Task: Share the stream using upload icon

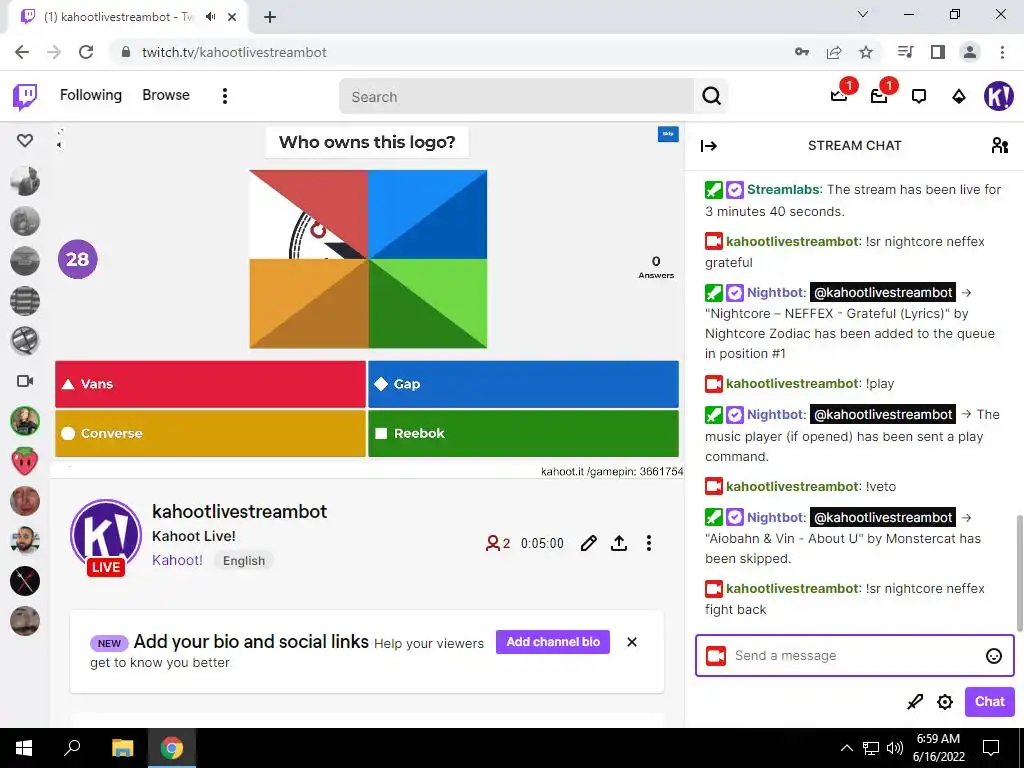Action: [618, 543]
